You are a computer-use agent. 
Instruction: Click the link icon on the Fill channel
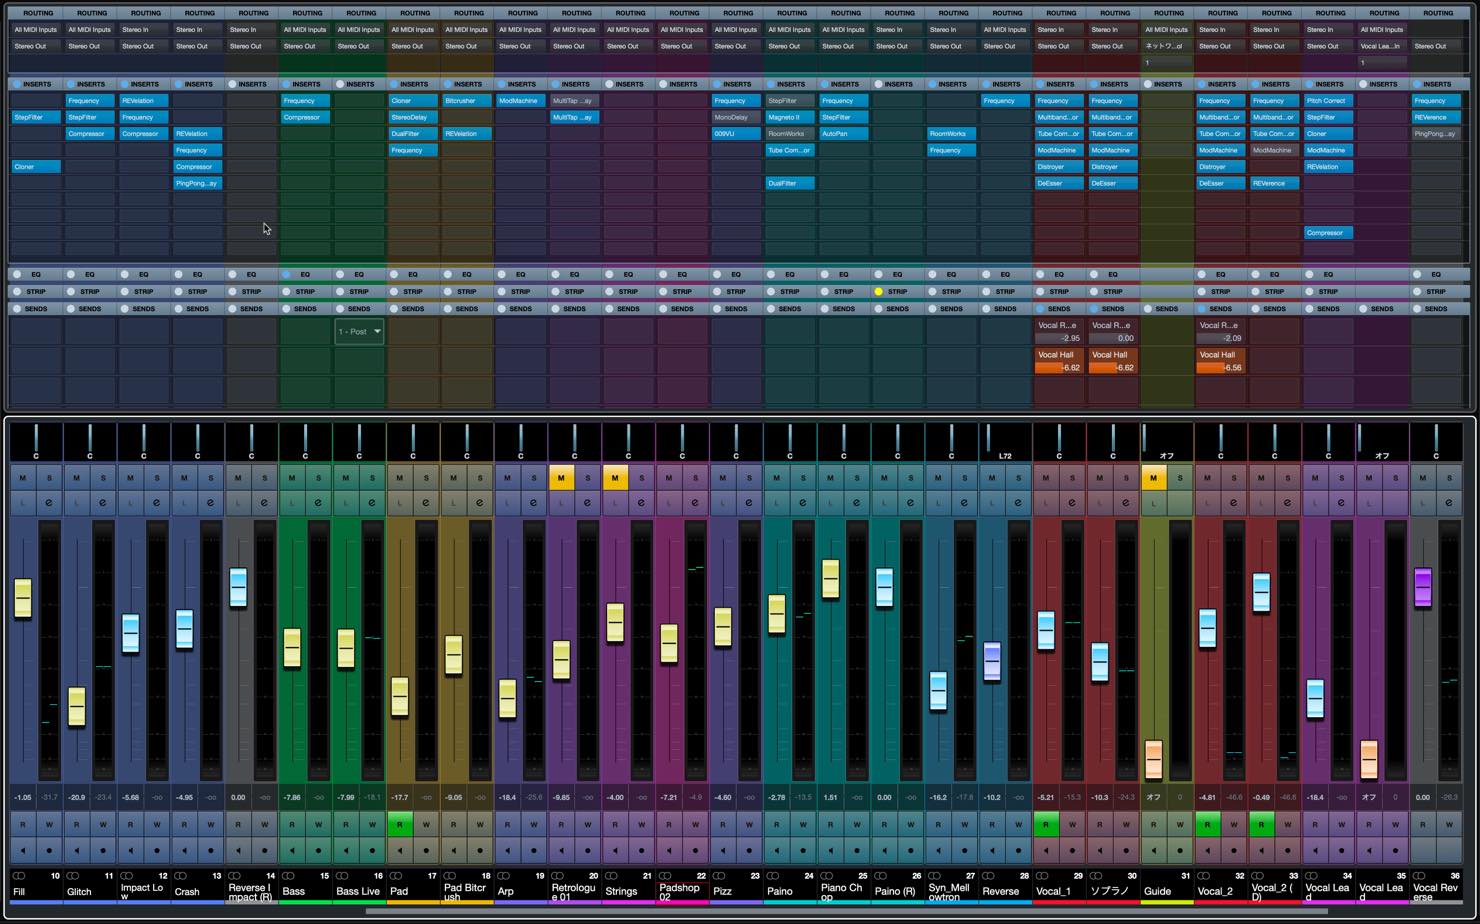[x=18, y=876]
